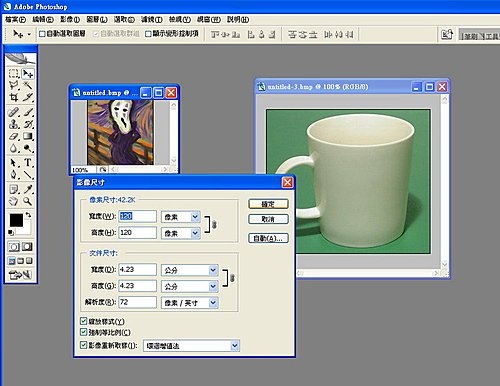Click the white background color swatch

[27, 229]
